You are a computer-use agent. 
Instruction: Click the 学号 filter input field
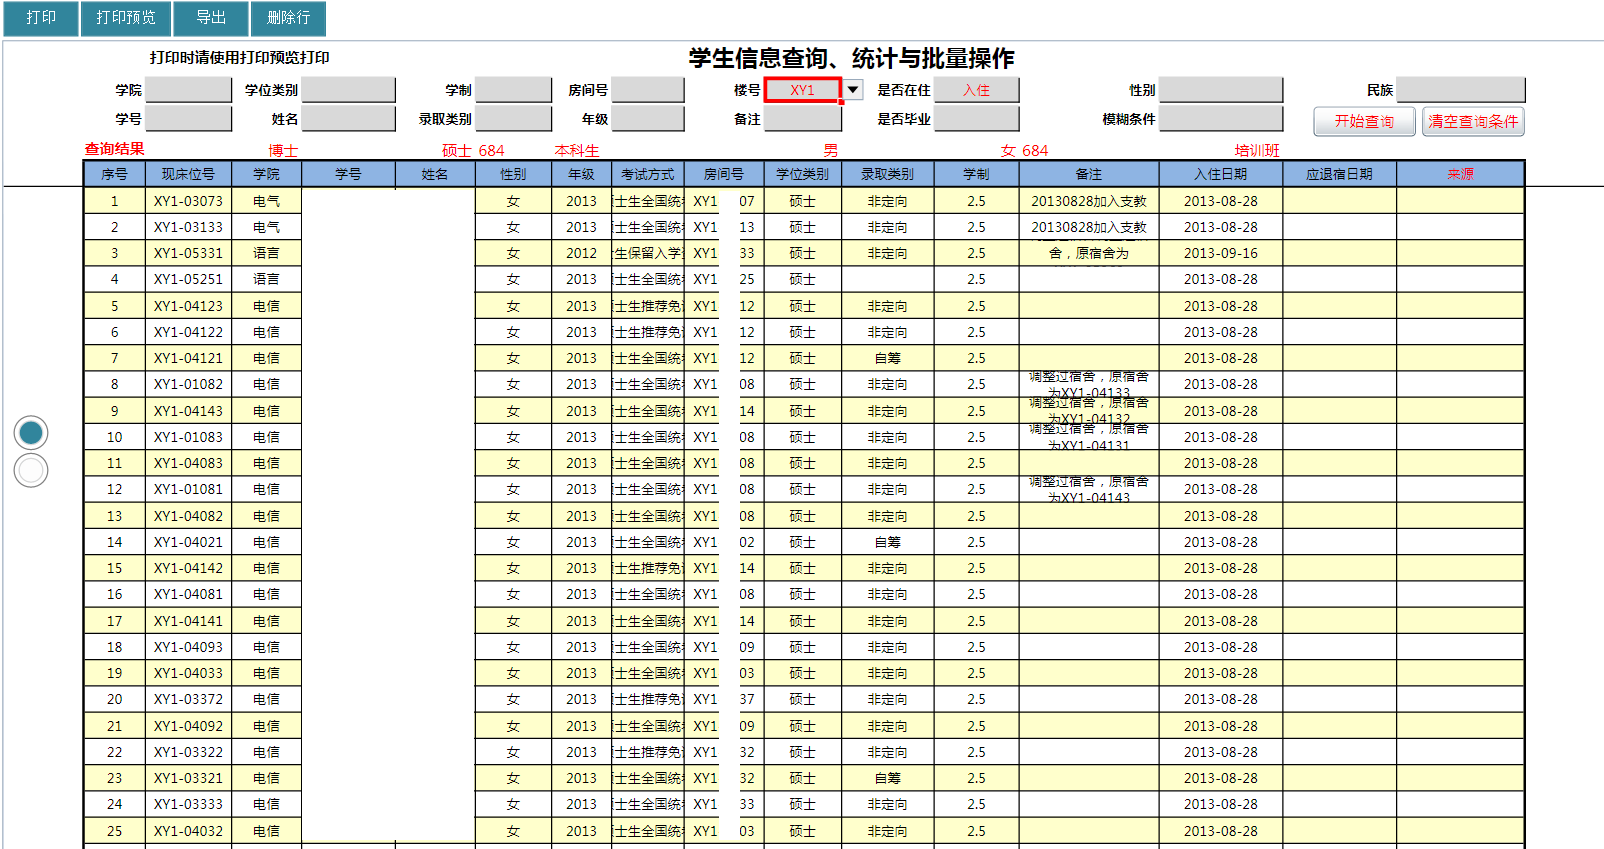click(188, 119)
